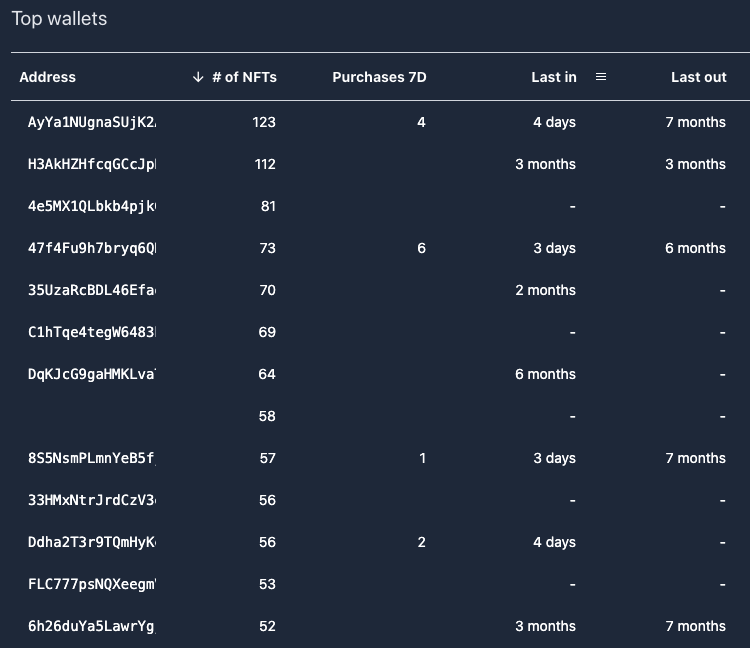Image resolution: width=750 pixels, height=648 pixels.
Task: Select the 123 NFT count cell
Action: coord(264,122)
